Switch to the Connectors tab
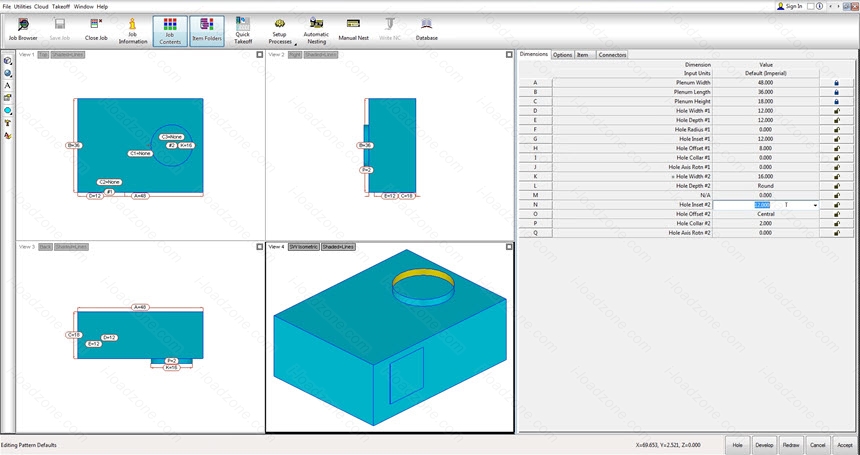Screen dimensions: 860x455 [x=612, y=55]
